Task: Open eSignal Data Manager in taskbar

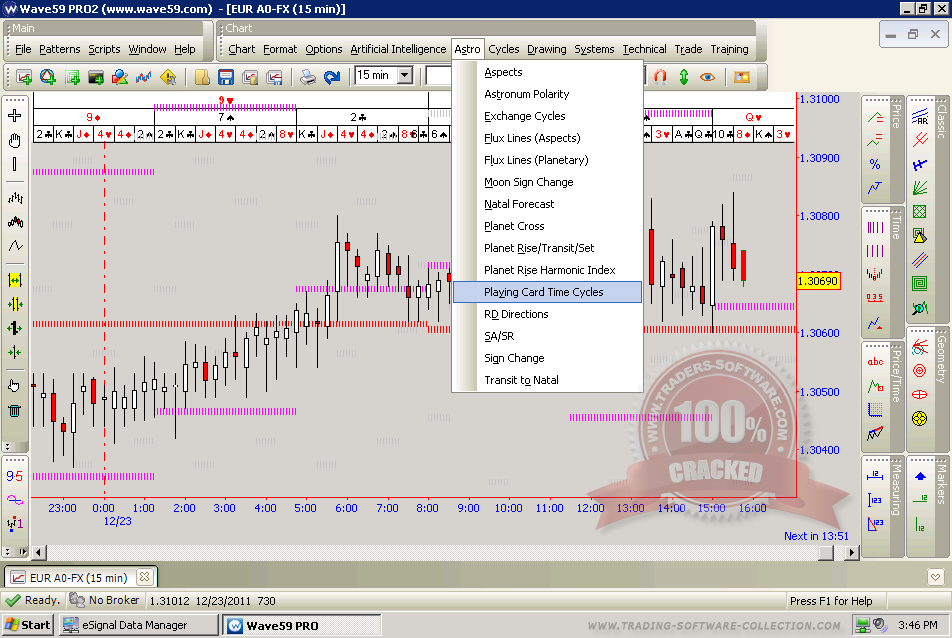Action: [x=138, y=625]
